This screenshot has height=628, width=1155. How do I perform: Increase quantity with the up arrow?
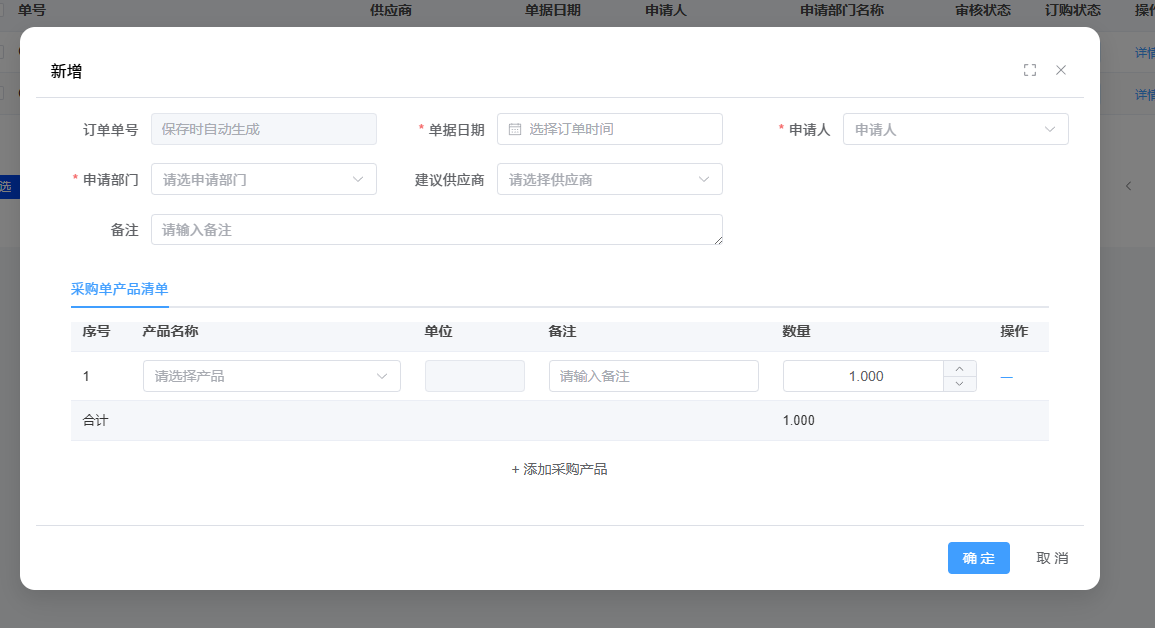pos(960,369)
